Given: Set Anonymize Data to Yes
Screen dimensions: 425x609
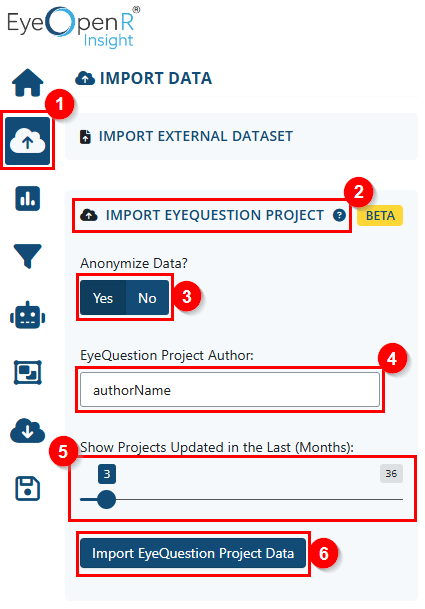Looking at the screenshot, I should click(103, 298).
